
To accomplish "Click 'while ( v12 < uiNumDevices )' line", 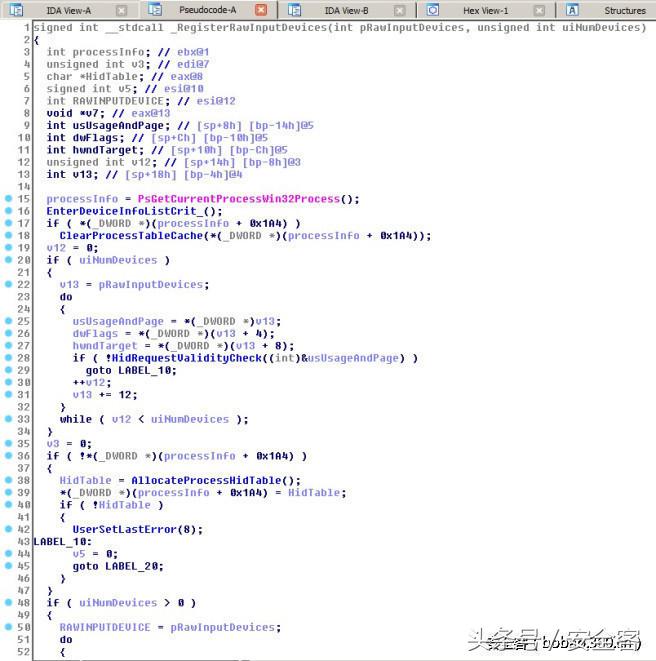I will coord(154,419).
